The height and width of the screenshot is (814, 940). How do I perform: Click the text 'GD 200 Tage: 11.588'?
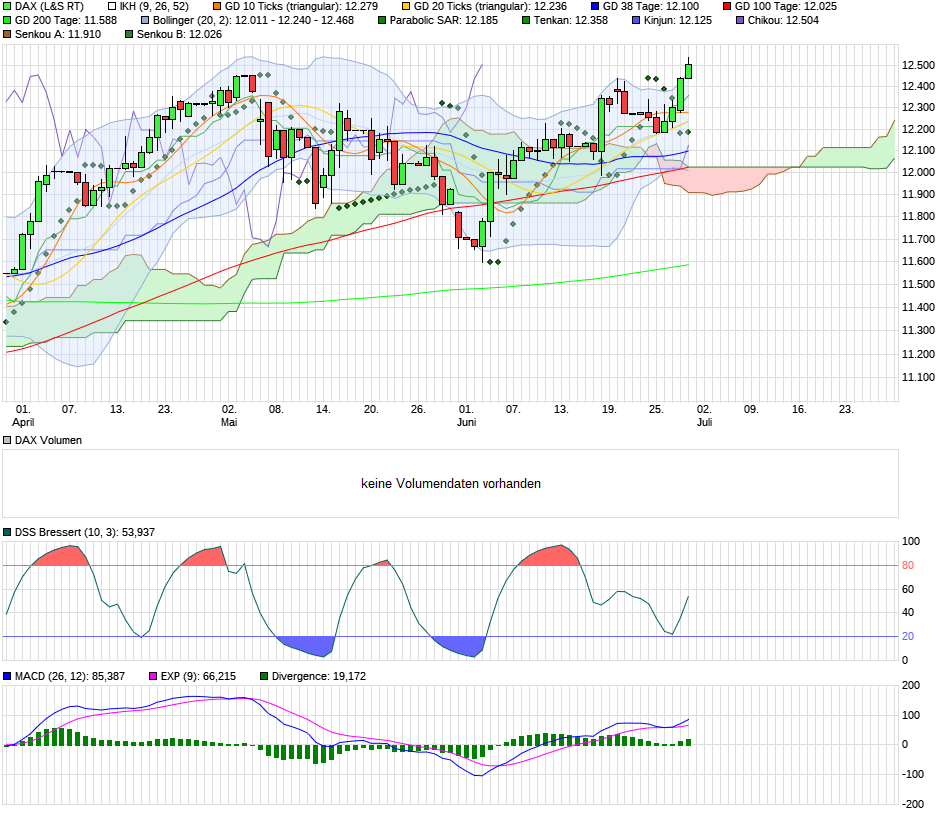[x=66, y=20]
